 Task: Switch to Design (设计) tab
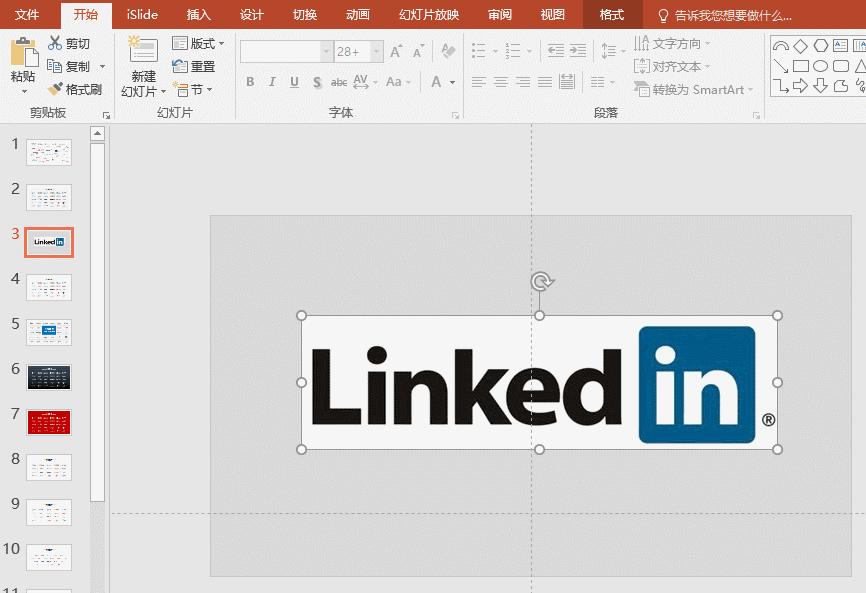click(251, 14)
